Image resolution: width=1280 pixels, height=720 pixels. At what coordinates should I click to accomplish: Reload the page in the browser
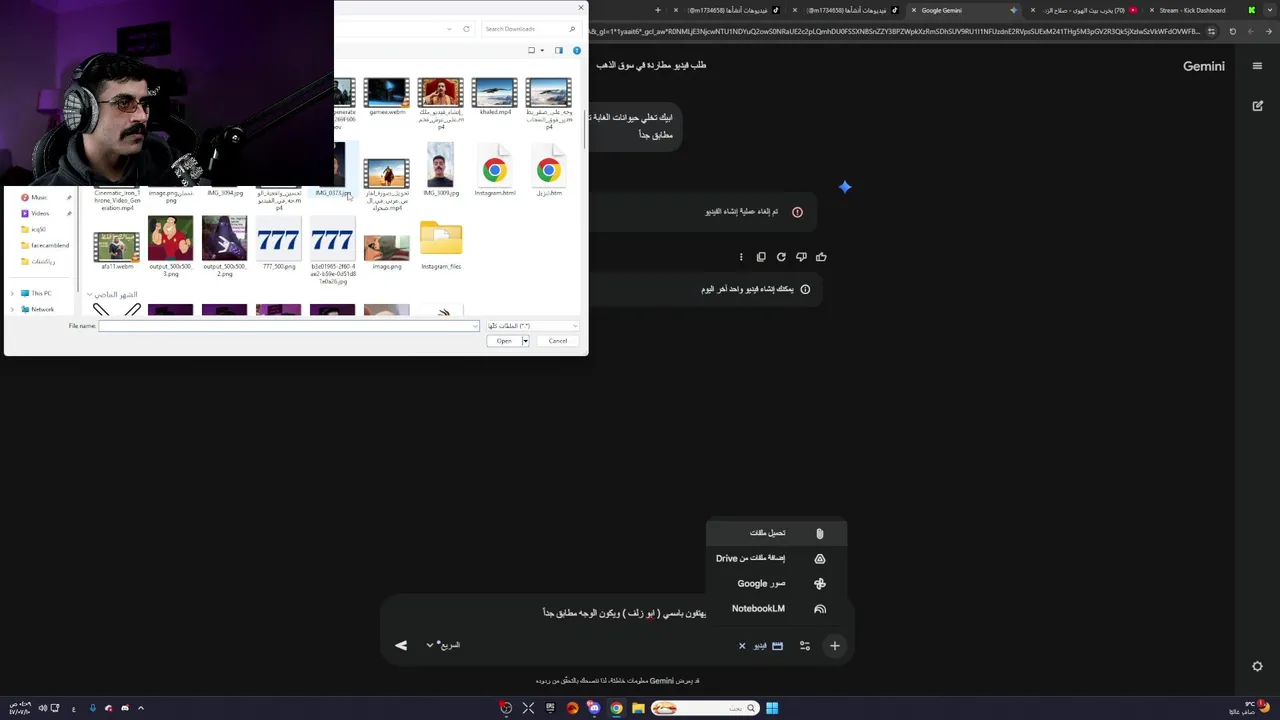[x=1232, y=31]
